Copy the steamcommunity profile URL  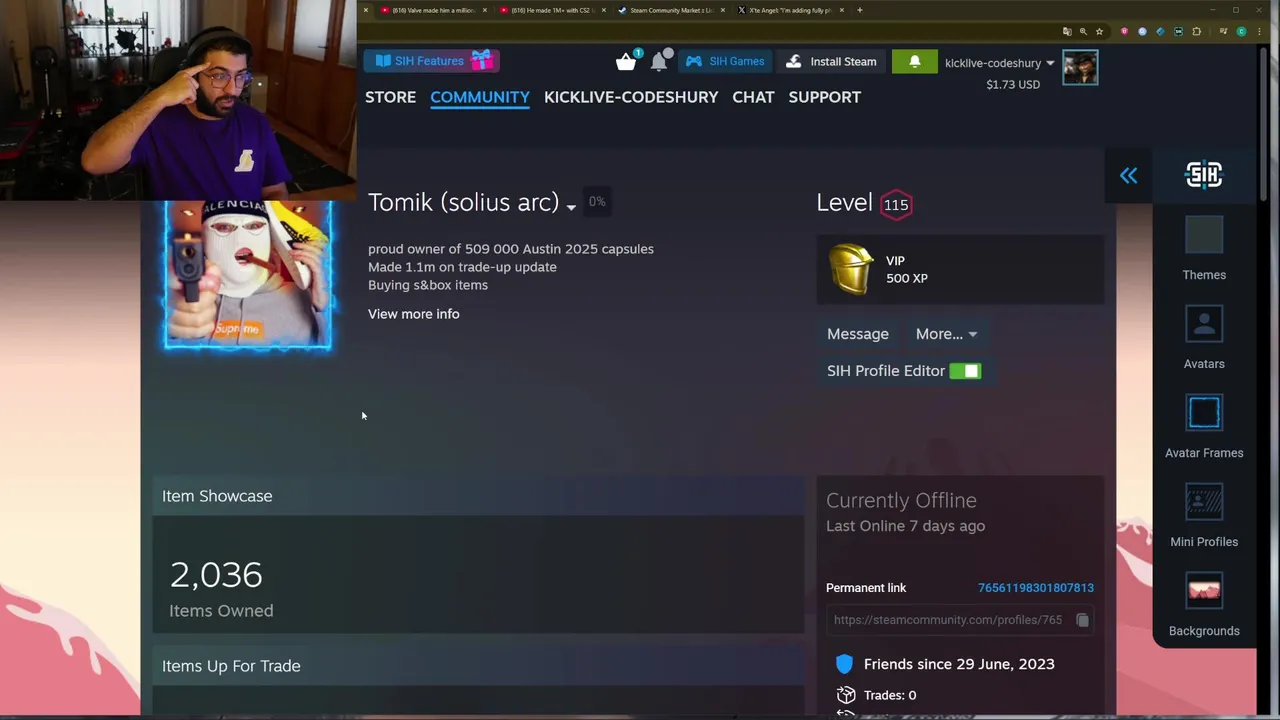[1082, 620]
